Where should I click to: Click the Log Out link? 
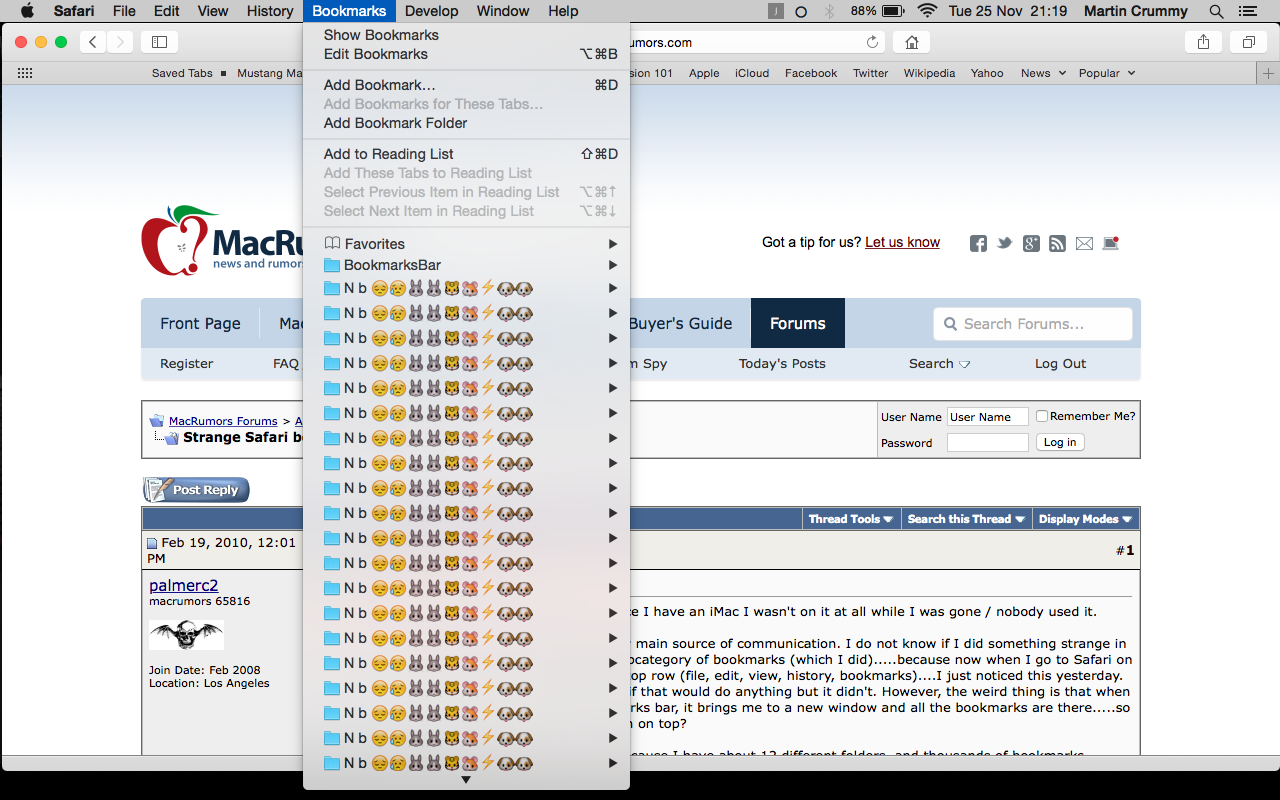click(1060, 364)
